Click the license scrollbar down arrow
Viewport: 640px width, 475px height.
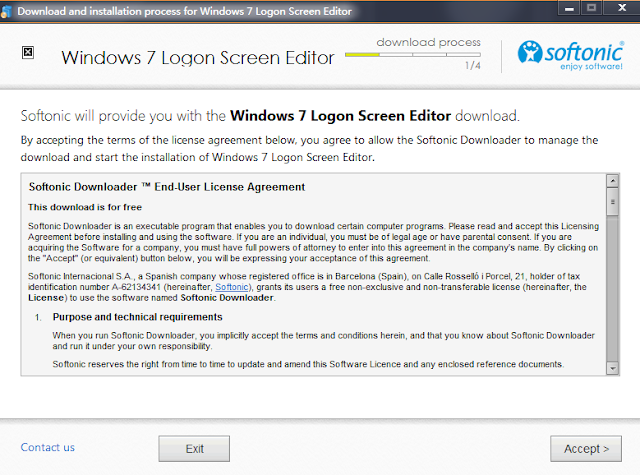pos(613,368)
